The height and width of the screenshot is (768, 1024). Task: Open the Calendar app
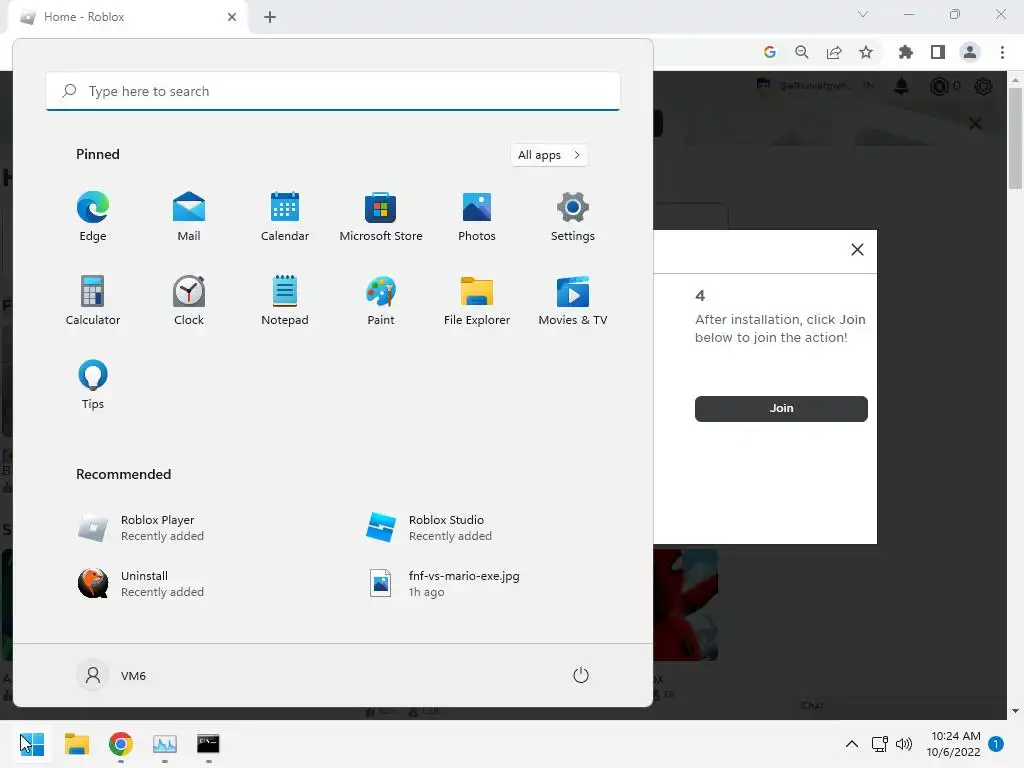(285, 217)
